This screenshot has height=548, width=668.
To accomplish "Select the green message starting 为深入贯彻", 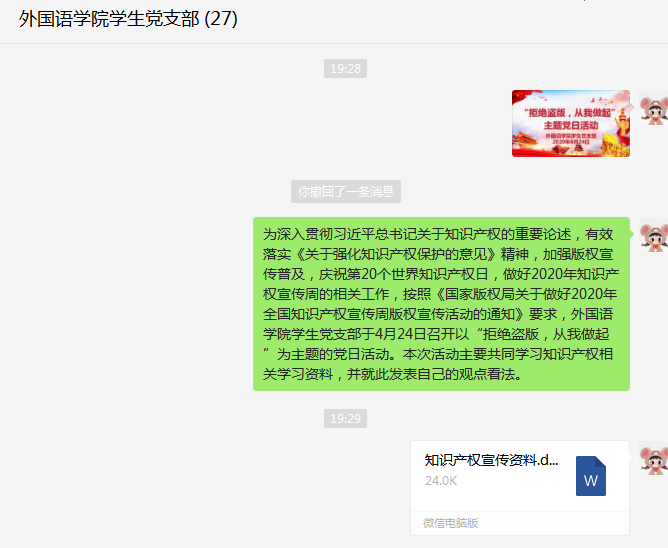I will pyautogui.click(x=441, y=304).
